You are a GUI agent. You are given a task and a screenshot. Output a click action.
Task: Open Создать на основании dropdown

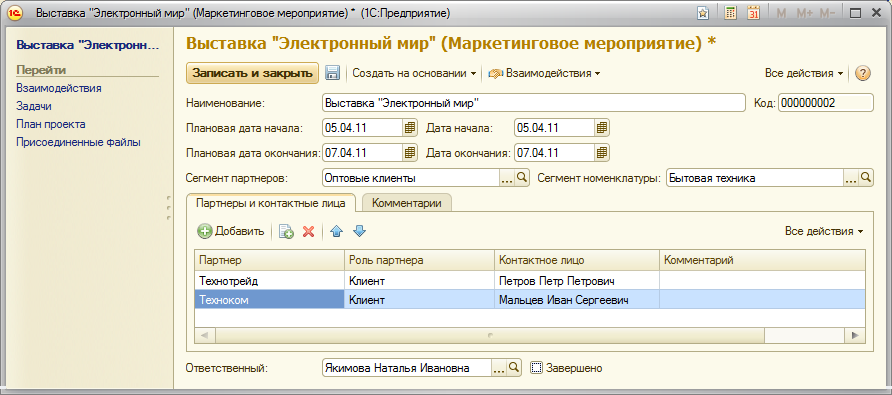pyautogui.click(x=414, y=73)
